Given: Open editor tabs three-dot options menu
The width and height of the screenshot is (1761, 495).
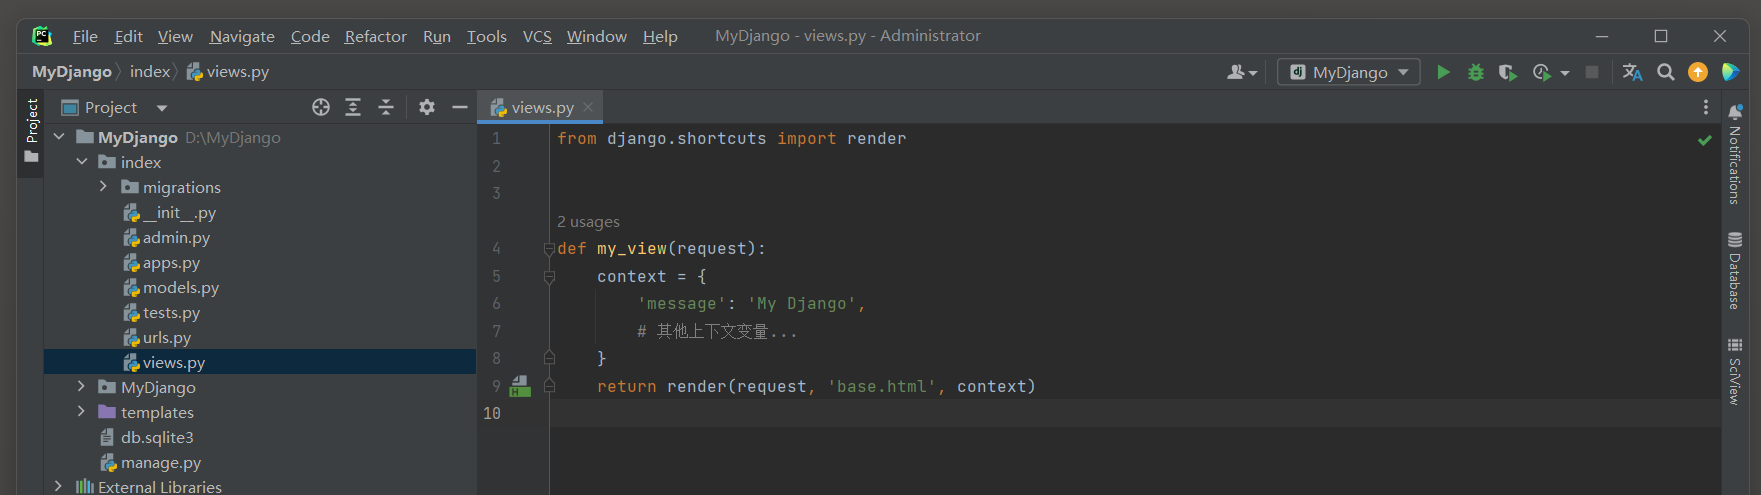Looking at the screenshot, I should click(x=1706, y=107).
